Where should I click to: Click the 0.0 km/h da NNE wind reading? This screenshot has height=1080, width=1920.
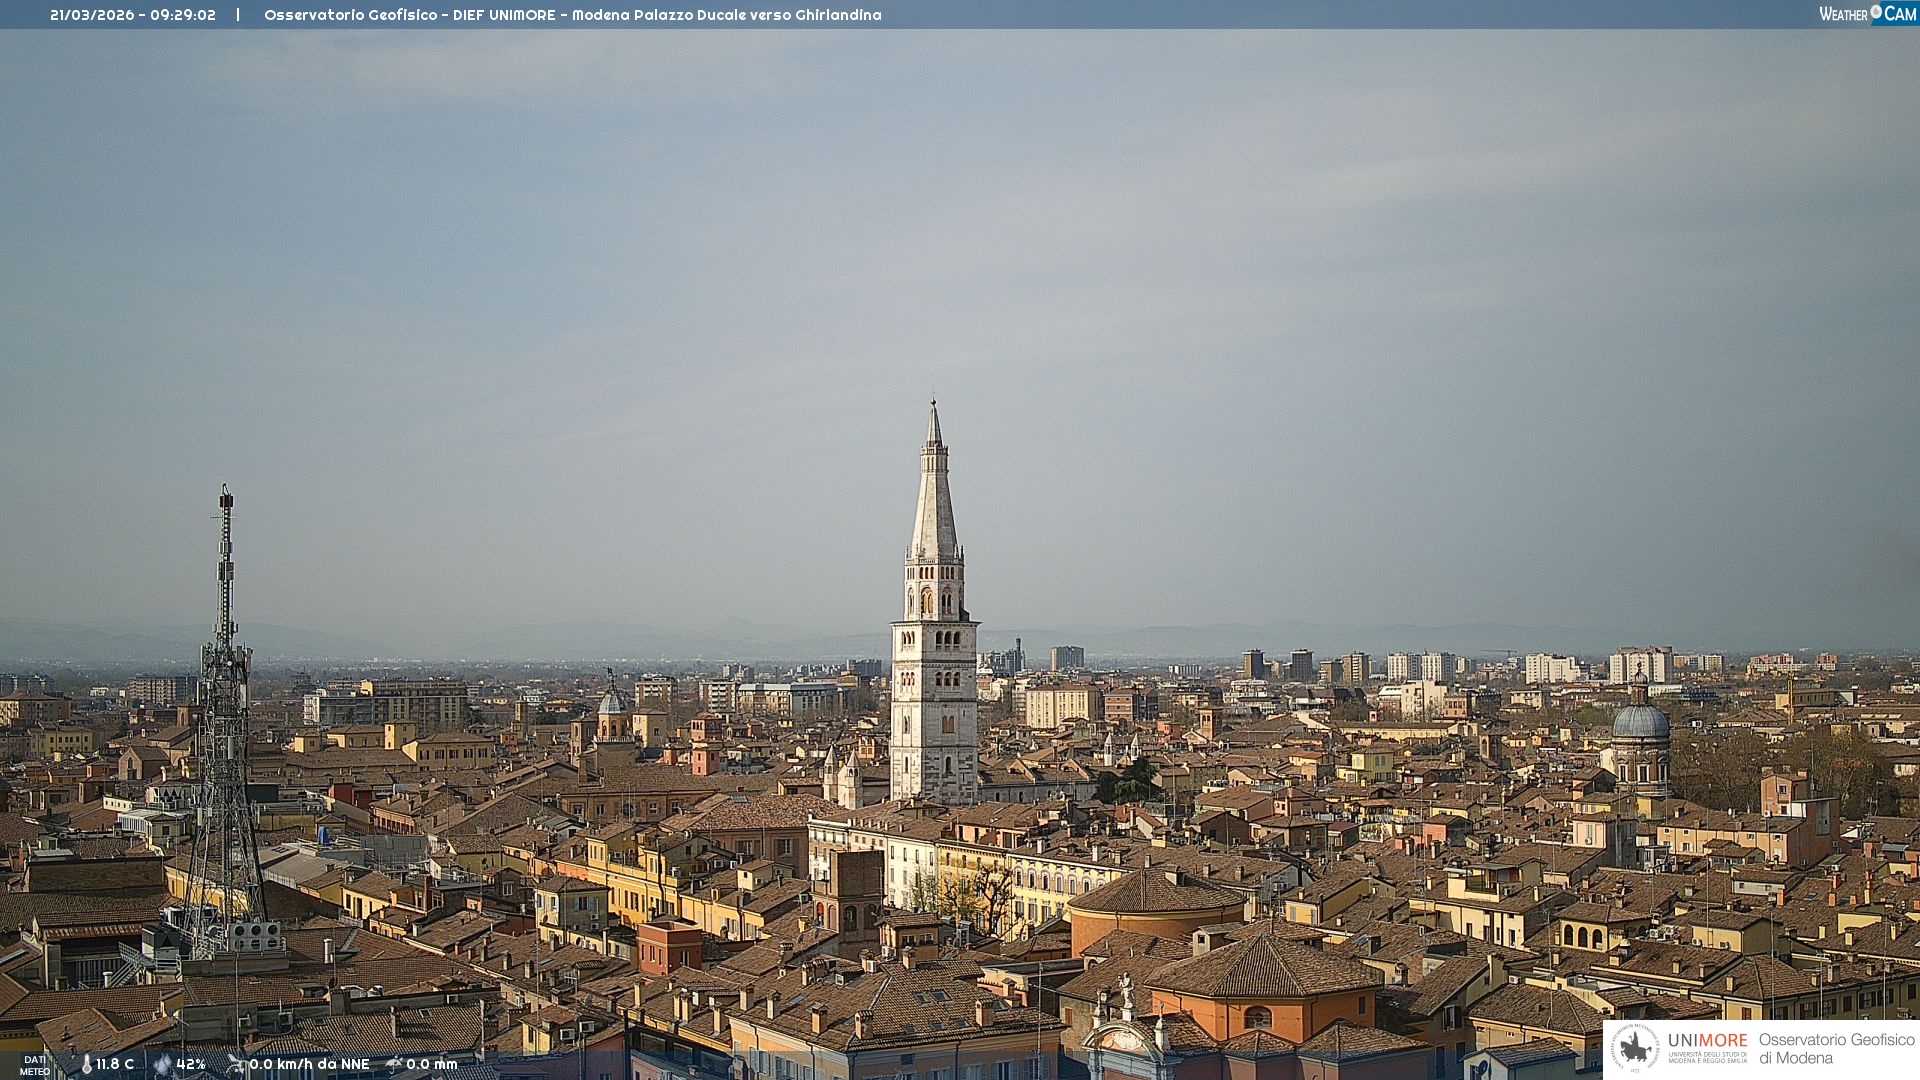[309, 1064]
